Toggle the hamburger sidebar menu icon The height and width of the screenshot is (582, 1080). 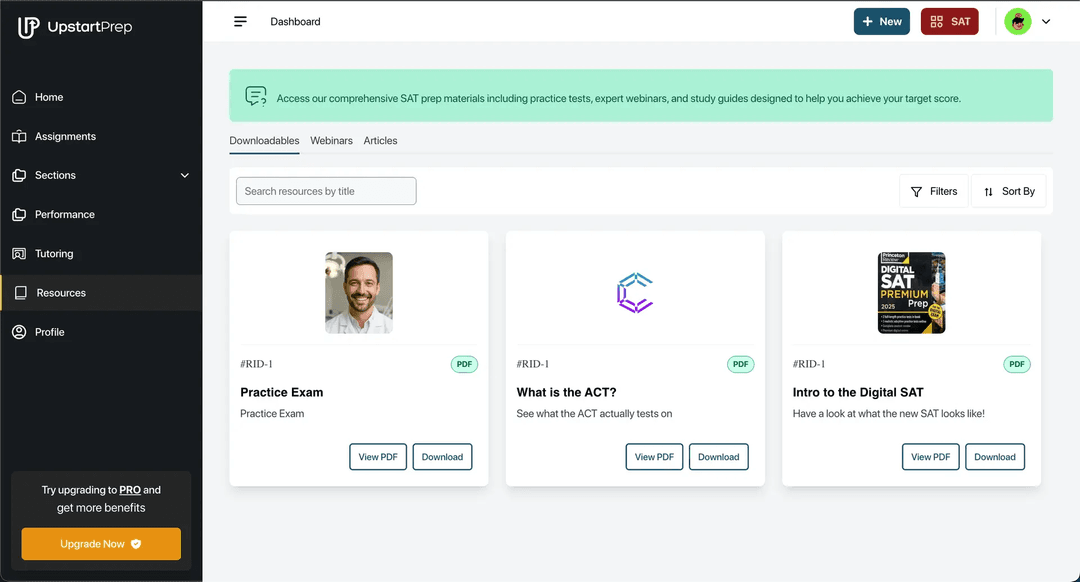click(240, 21)
